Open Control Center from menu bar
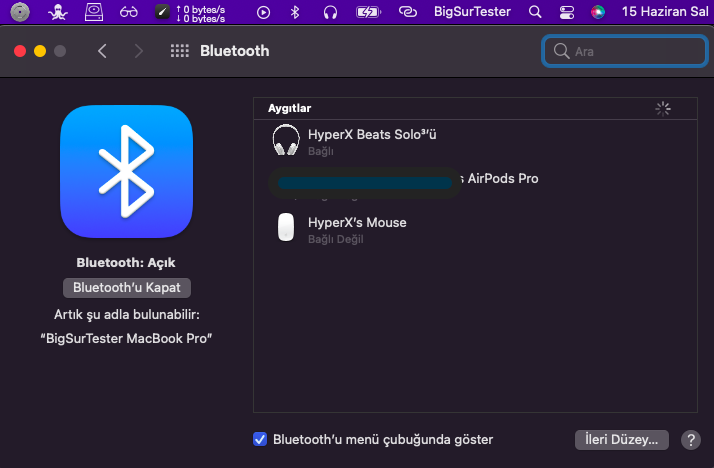 tap(567, 12)
